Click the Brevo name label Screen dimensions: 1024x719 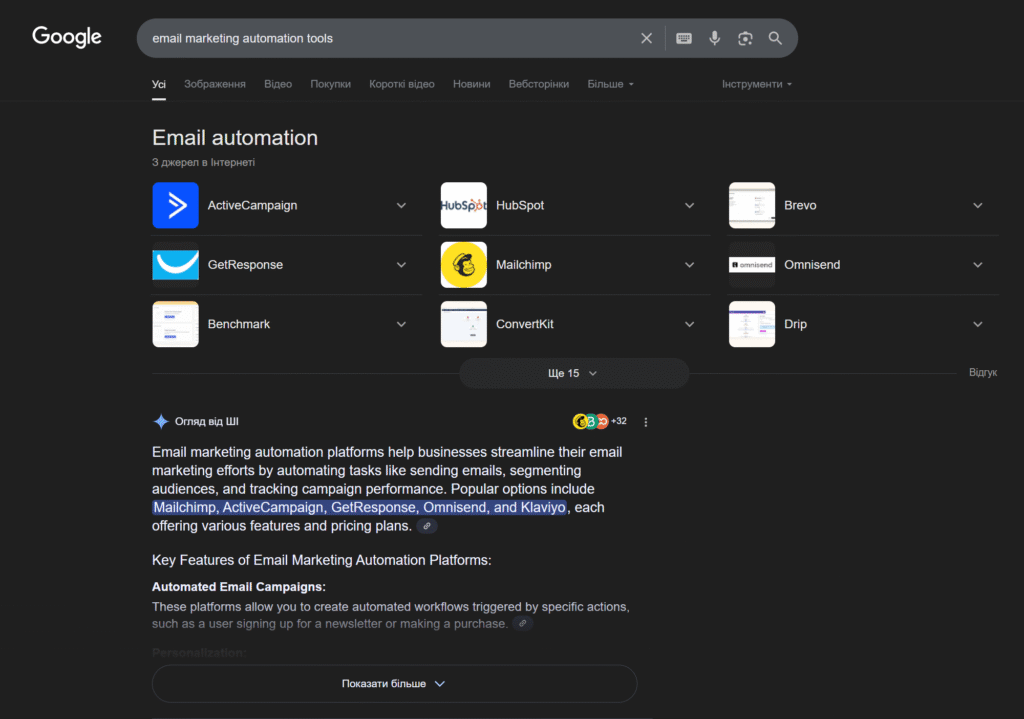tap(800, 205)
